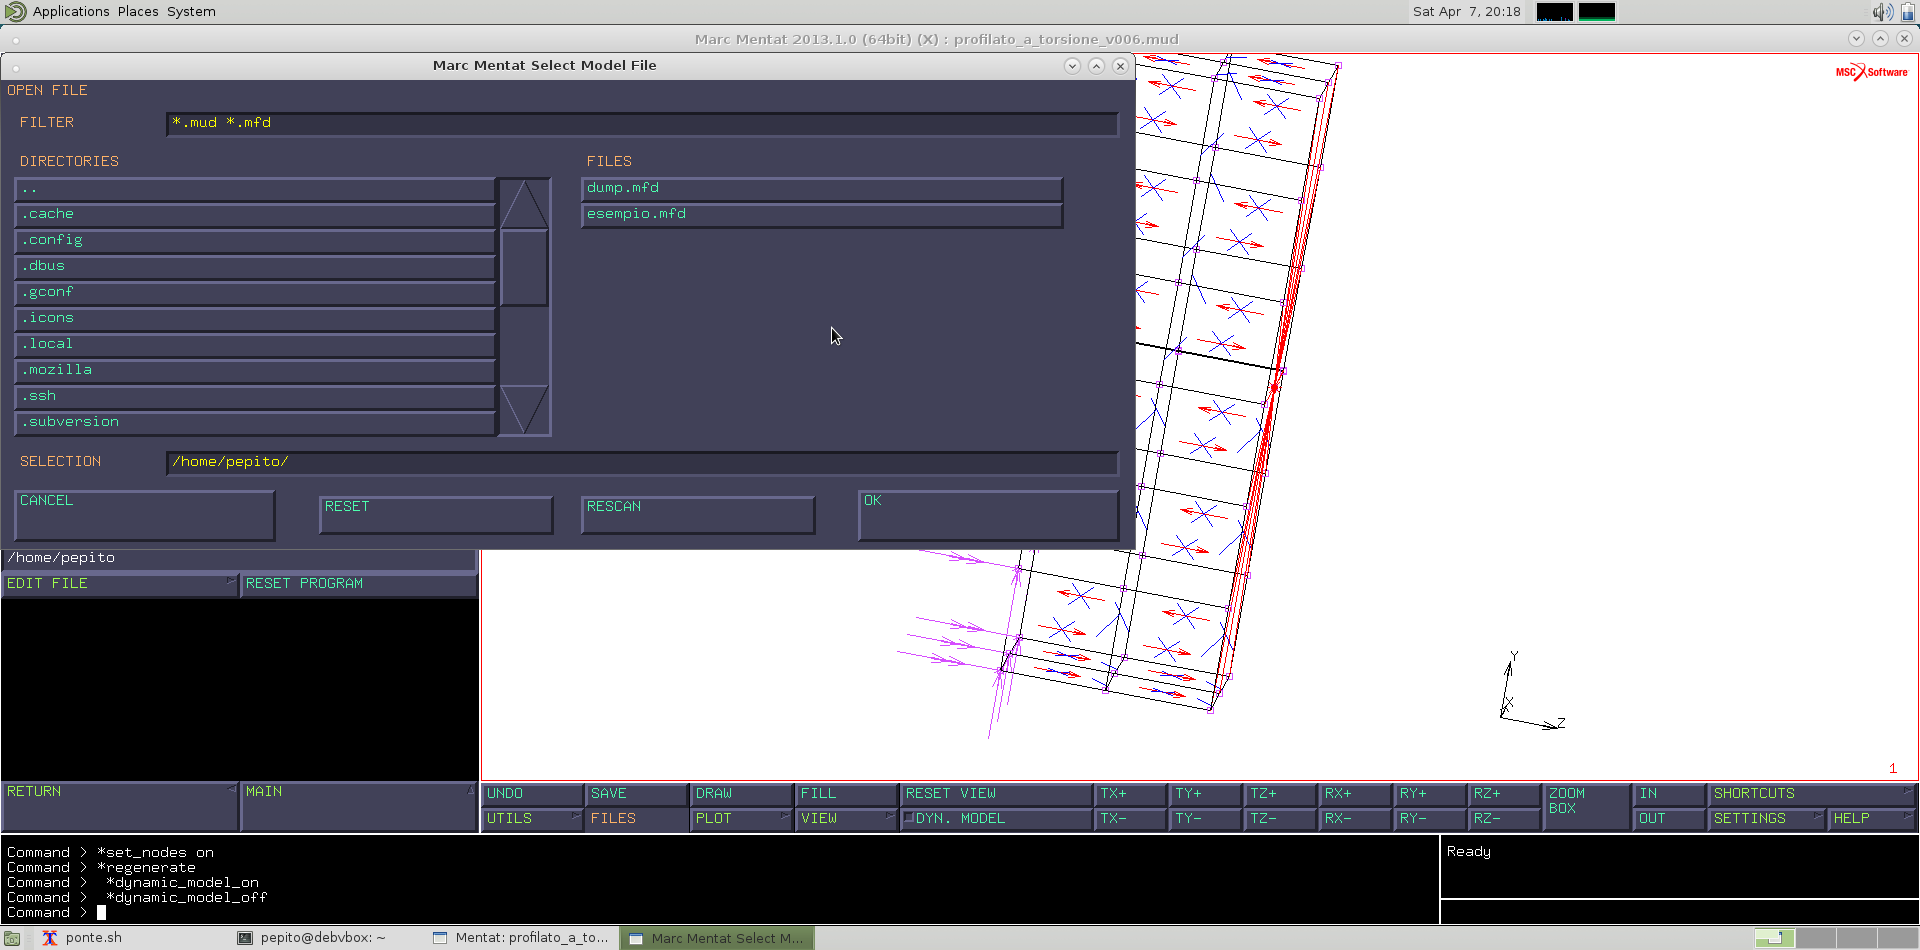Translate the view with TX+
This screenshot has width=1920, height=950.
1131,794
